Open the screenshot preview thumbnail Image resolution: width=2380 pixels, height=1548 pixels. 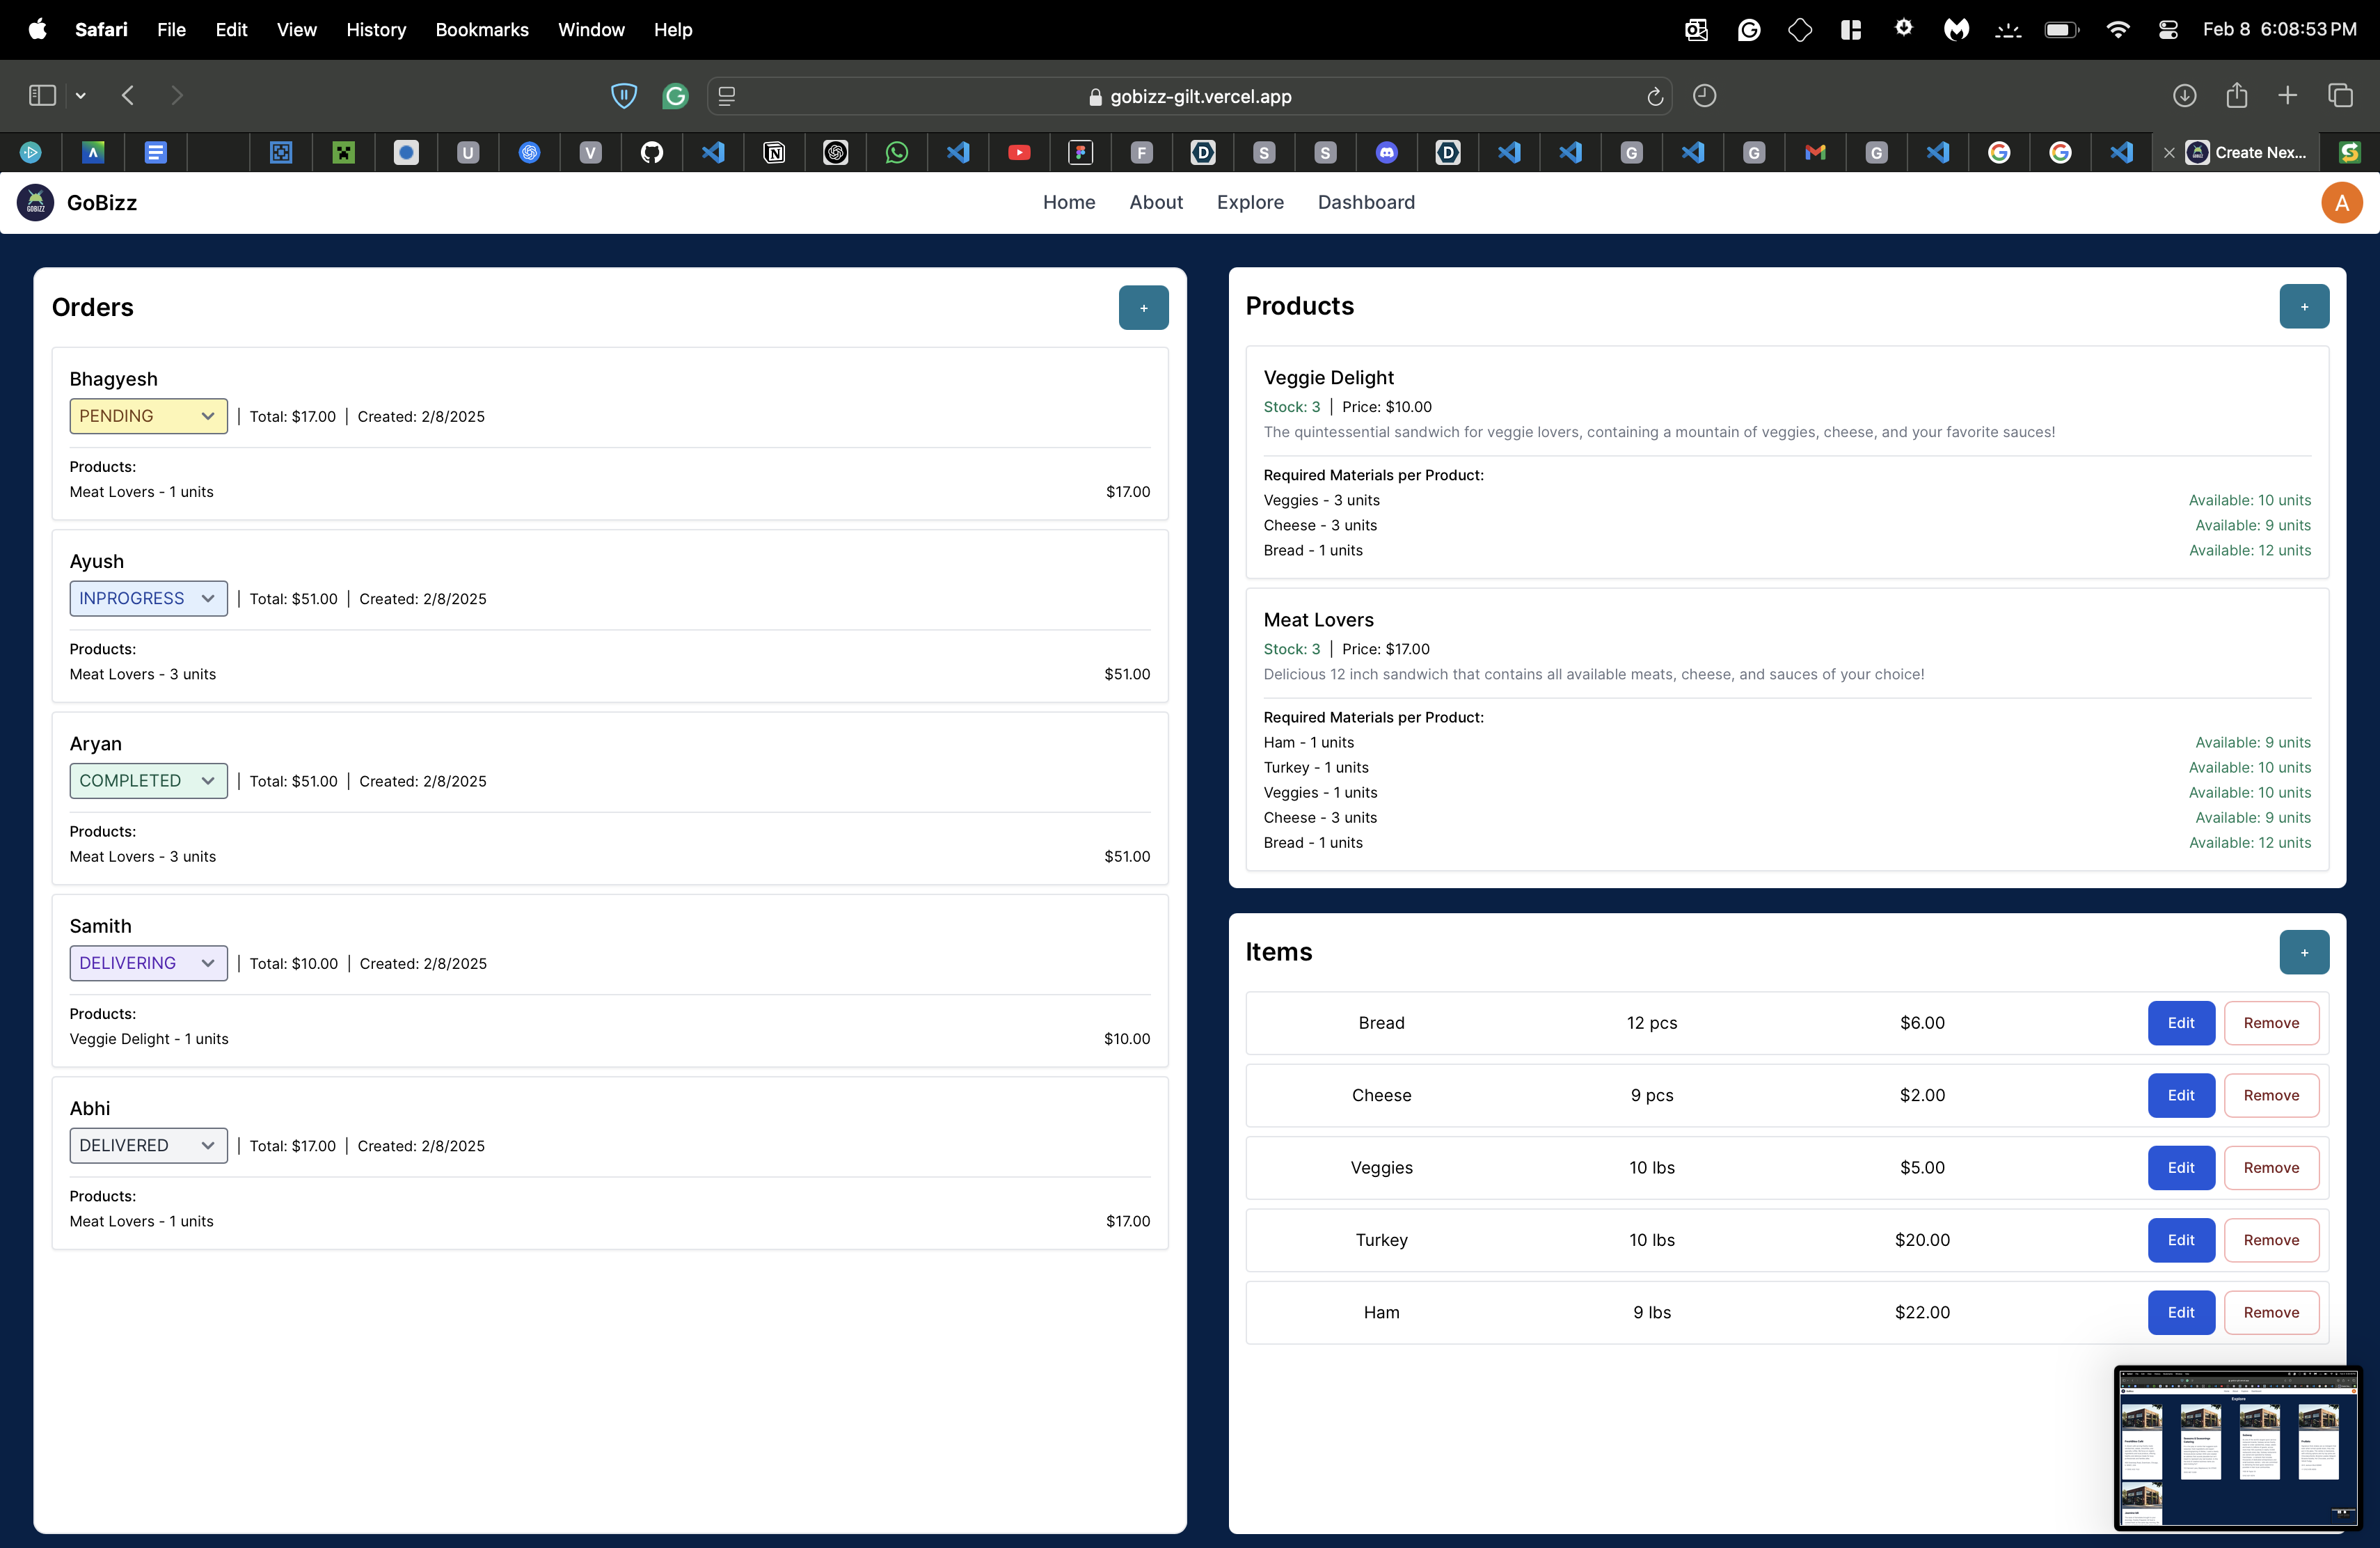pyautogui.click(x=2237, y=1448)
